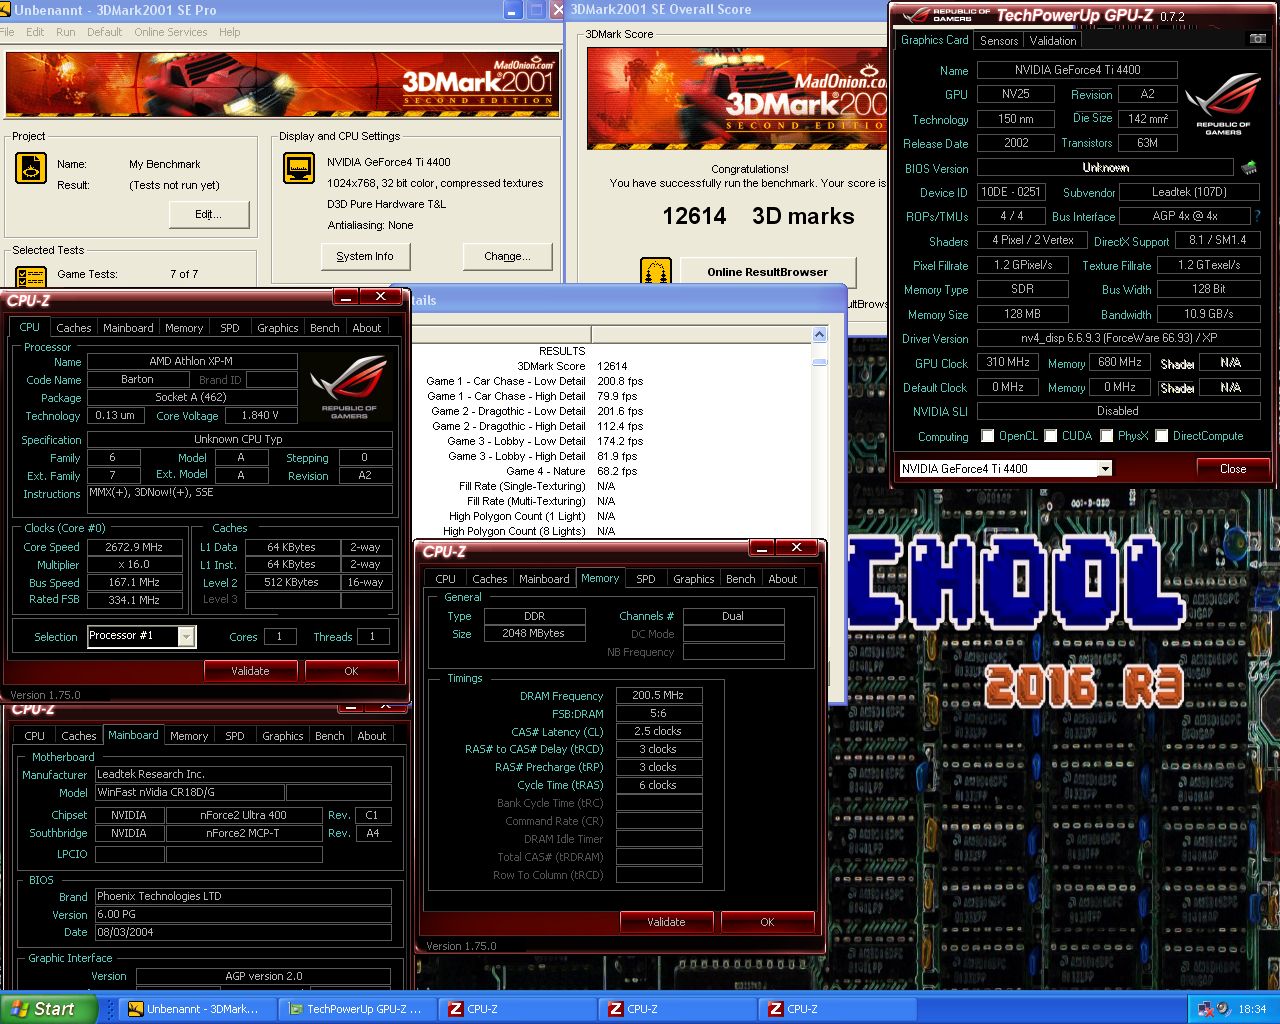
Task: Click OK in CPU-Z processor window
Action: [x=351, y=671]
